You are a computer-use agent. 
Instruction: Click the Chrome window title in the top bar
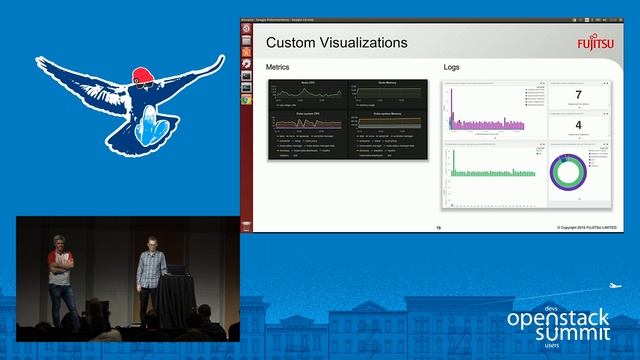(278, 20)
